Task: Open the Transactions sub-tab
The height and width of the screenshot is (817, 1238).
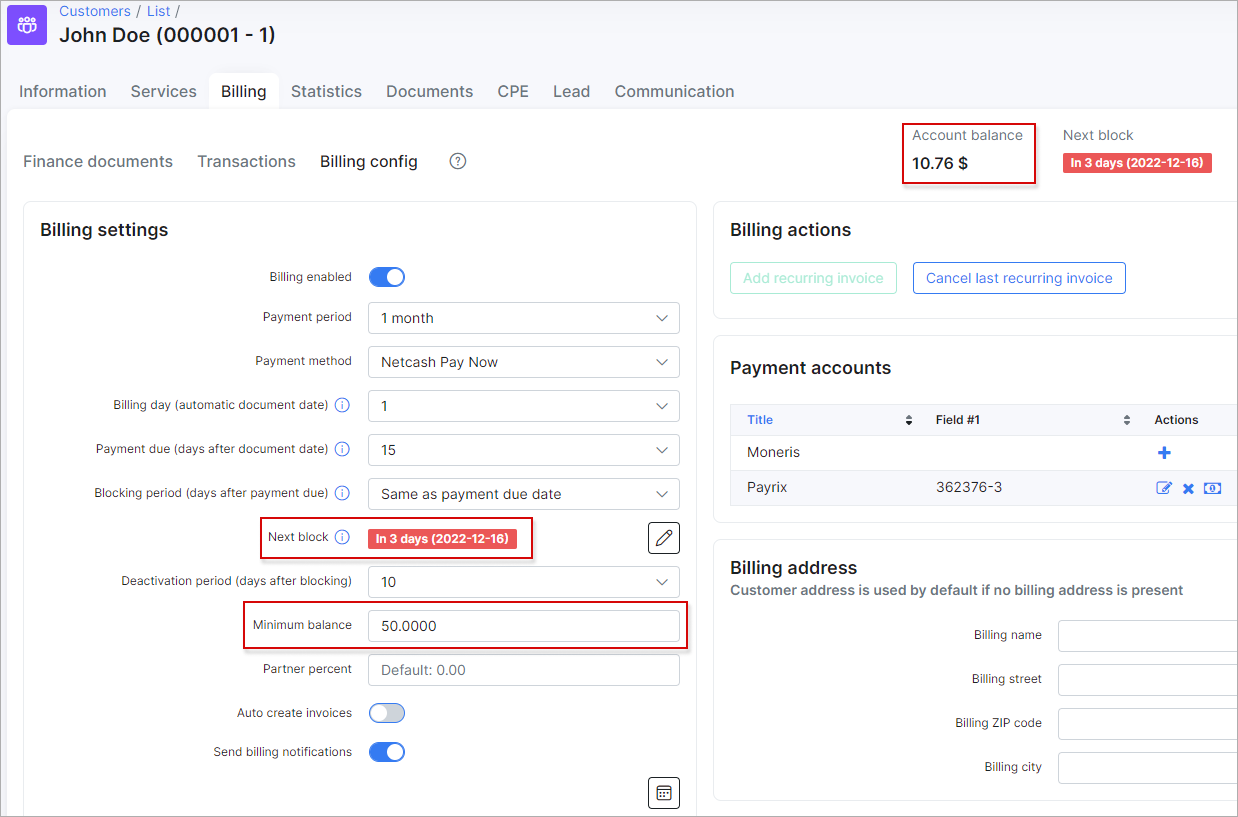Action: click(246, 161)
